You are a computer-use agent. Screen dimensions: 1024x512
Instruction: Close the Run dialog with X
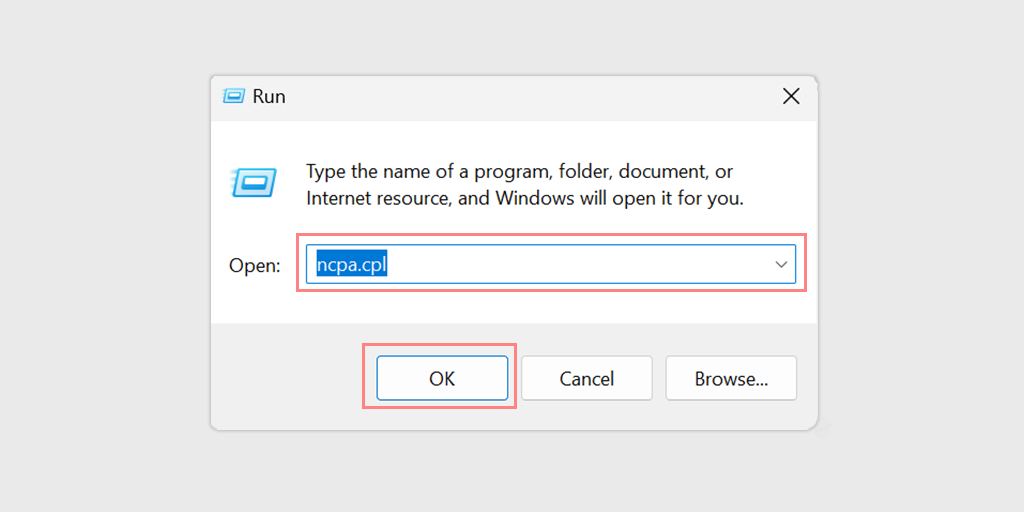791,97
